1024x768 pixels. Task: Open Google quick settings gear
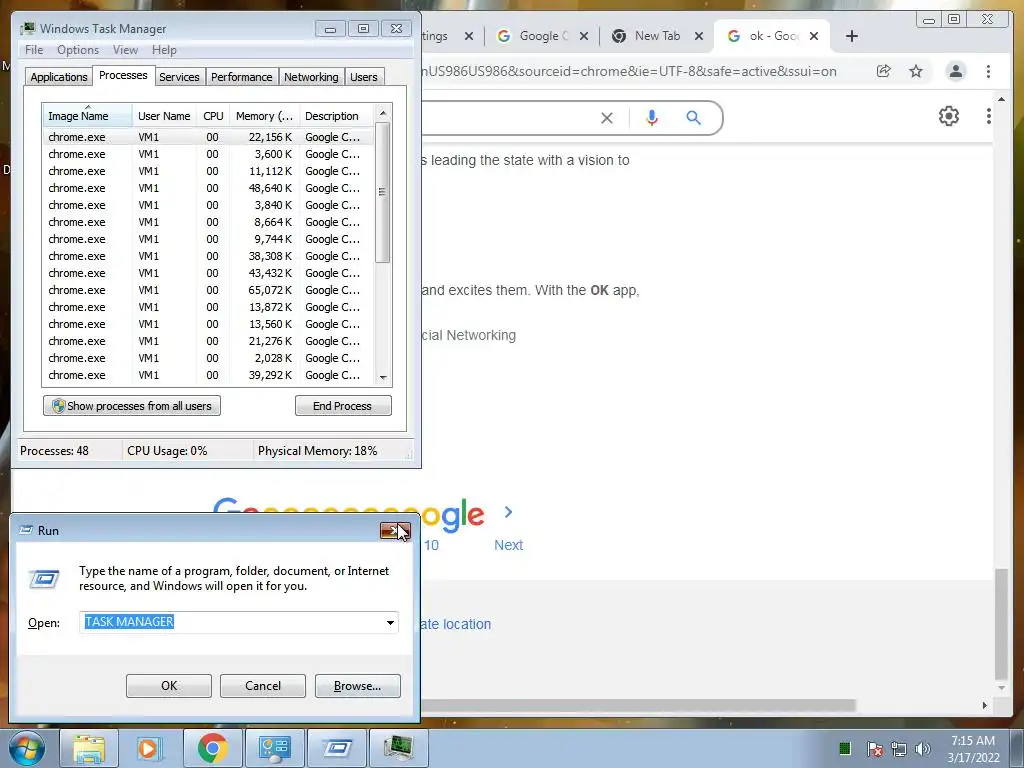tap(948, 116)
